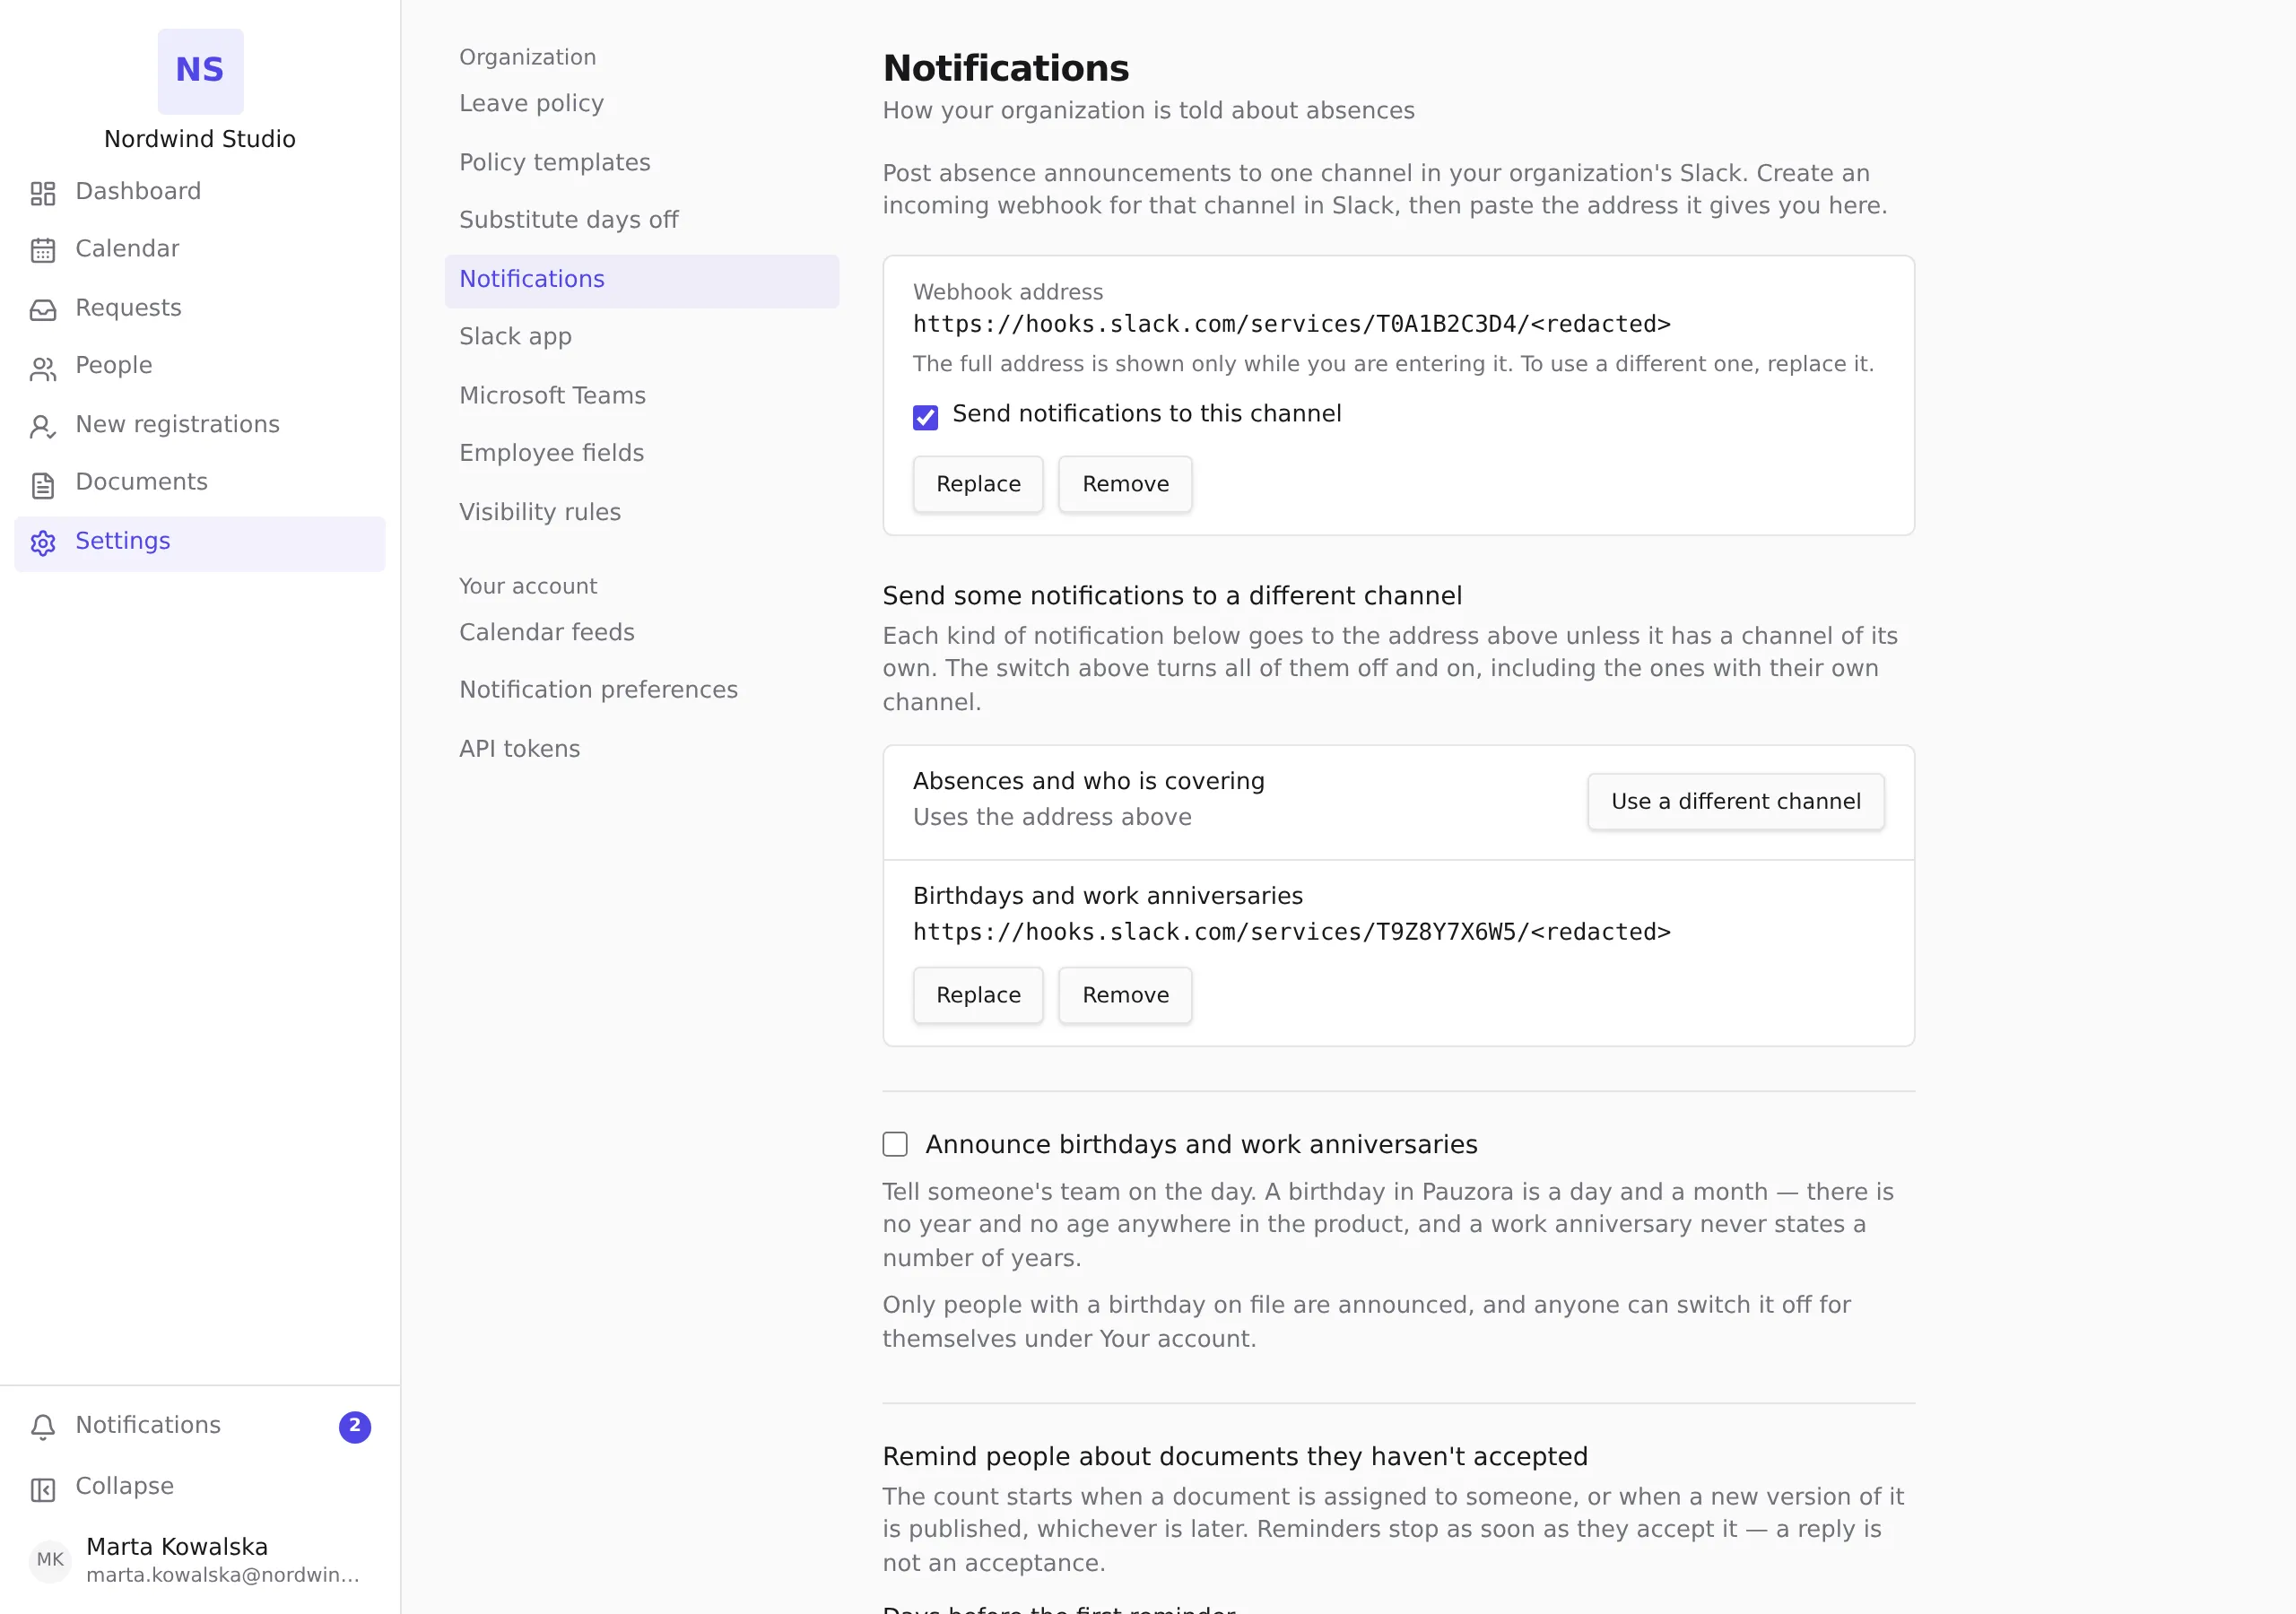Click the MK user avatar
Image resolution: width=2296 pixels, height=1614 pixels.
point(50,1559)
